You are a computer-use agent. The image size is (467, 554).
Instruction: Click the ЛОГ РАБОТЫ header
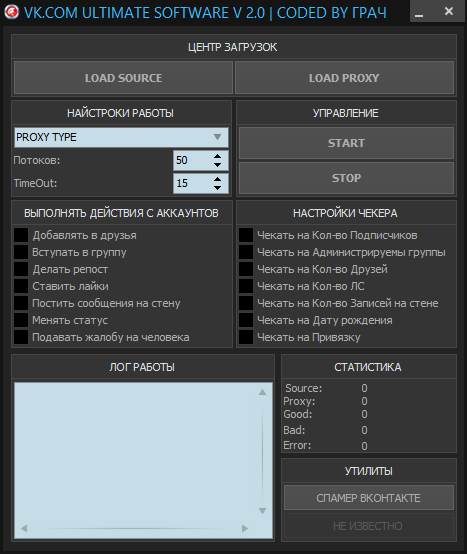(x=142, y=367)
